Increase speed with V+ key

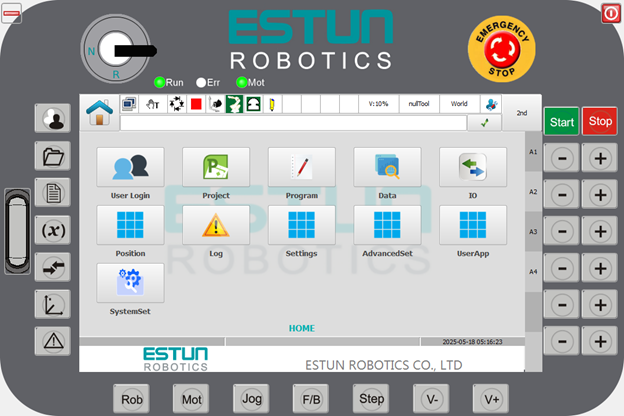(x=491, y=399)
